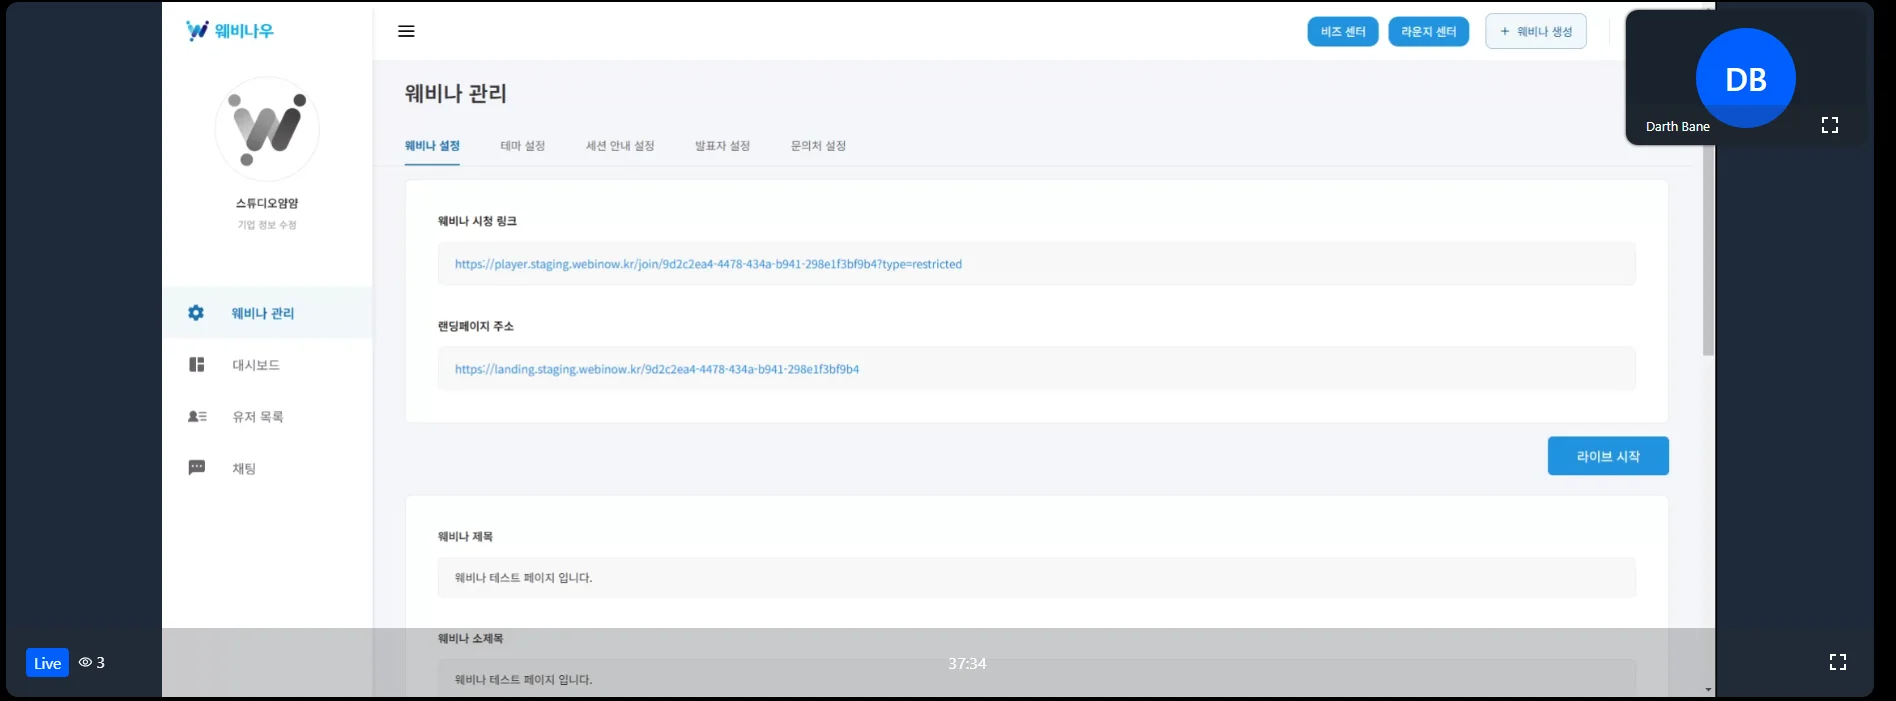
Task: Click the hamburger menu icon
Action: pos(406,31)
